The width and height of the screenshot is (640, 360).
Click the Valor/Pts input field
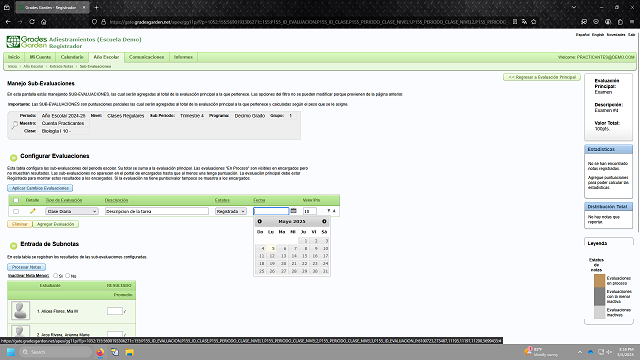tap(310, 211)
